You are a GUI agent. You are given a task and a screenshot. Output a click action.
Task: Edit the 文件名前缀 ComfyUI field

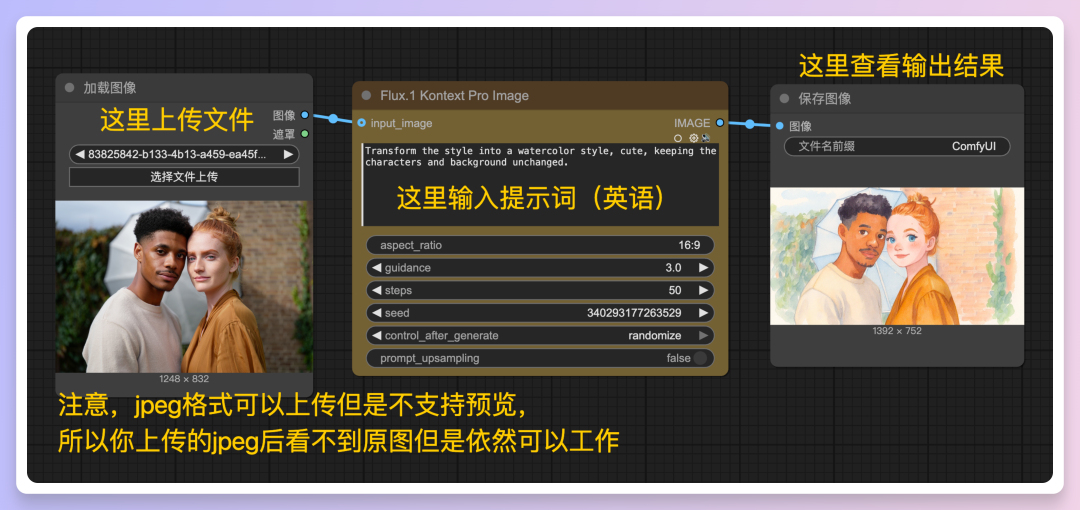click(897, 146)
